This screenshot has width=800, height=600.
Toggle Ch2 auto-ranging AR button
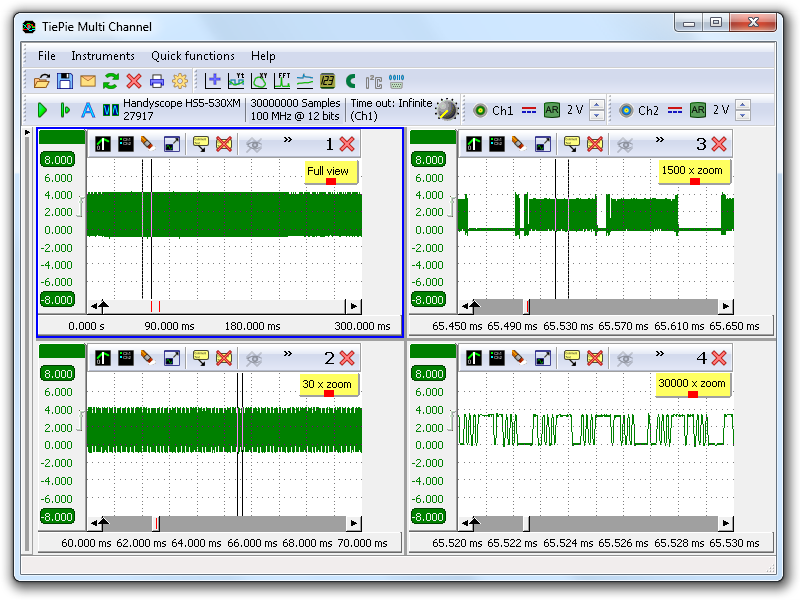pyautogui.click(x=698, y=110)
